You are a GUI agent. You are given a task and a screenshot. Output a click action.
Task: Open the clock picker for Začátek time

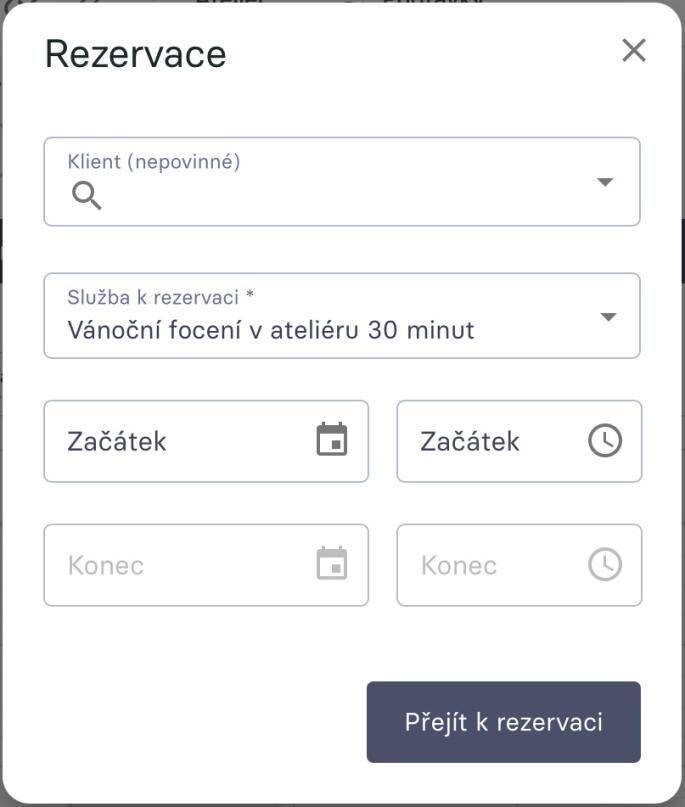(x=604, y=440)
